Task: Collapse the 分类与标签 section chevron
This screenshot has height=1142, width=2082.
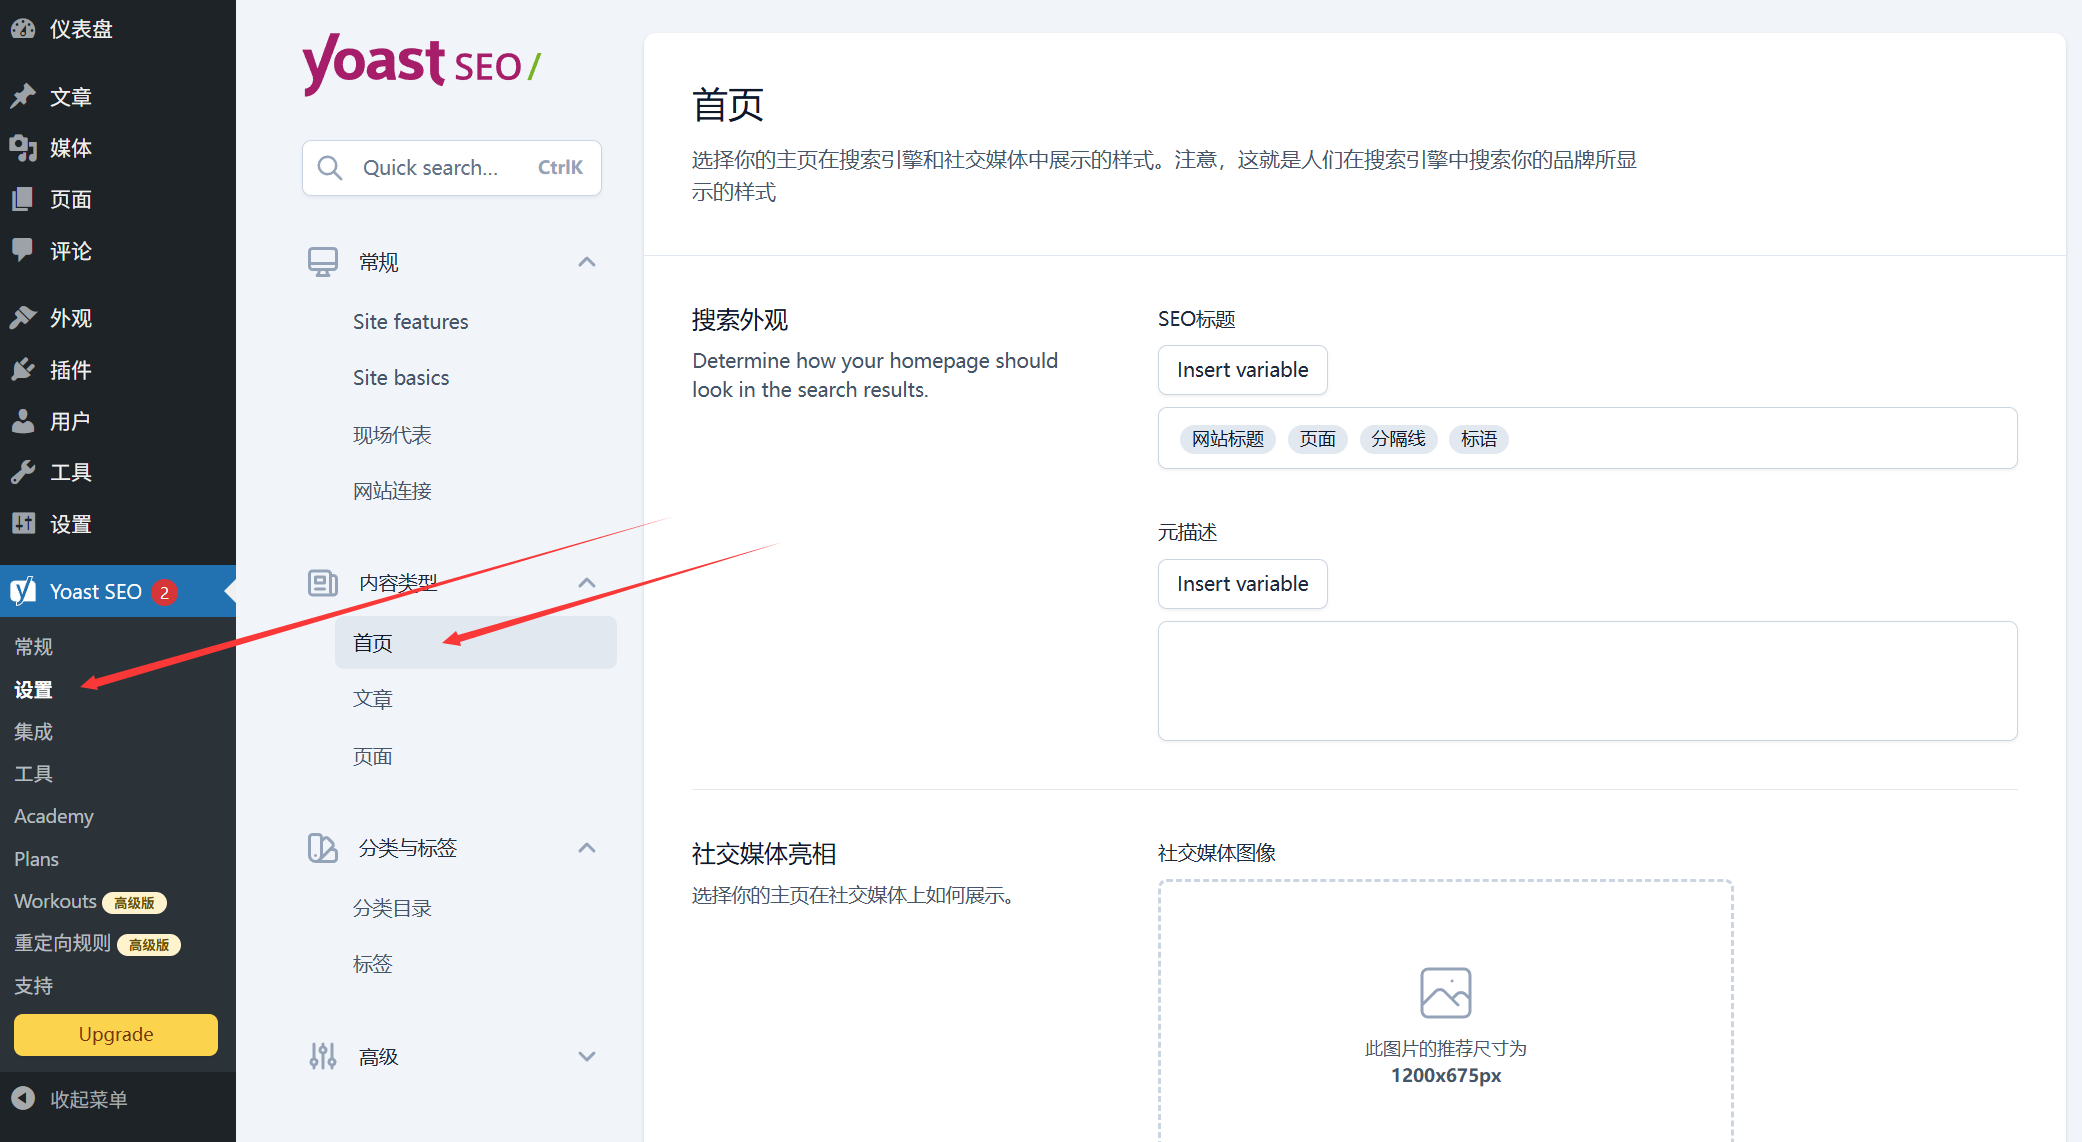Action: 587,848
